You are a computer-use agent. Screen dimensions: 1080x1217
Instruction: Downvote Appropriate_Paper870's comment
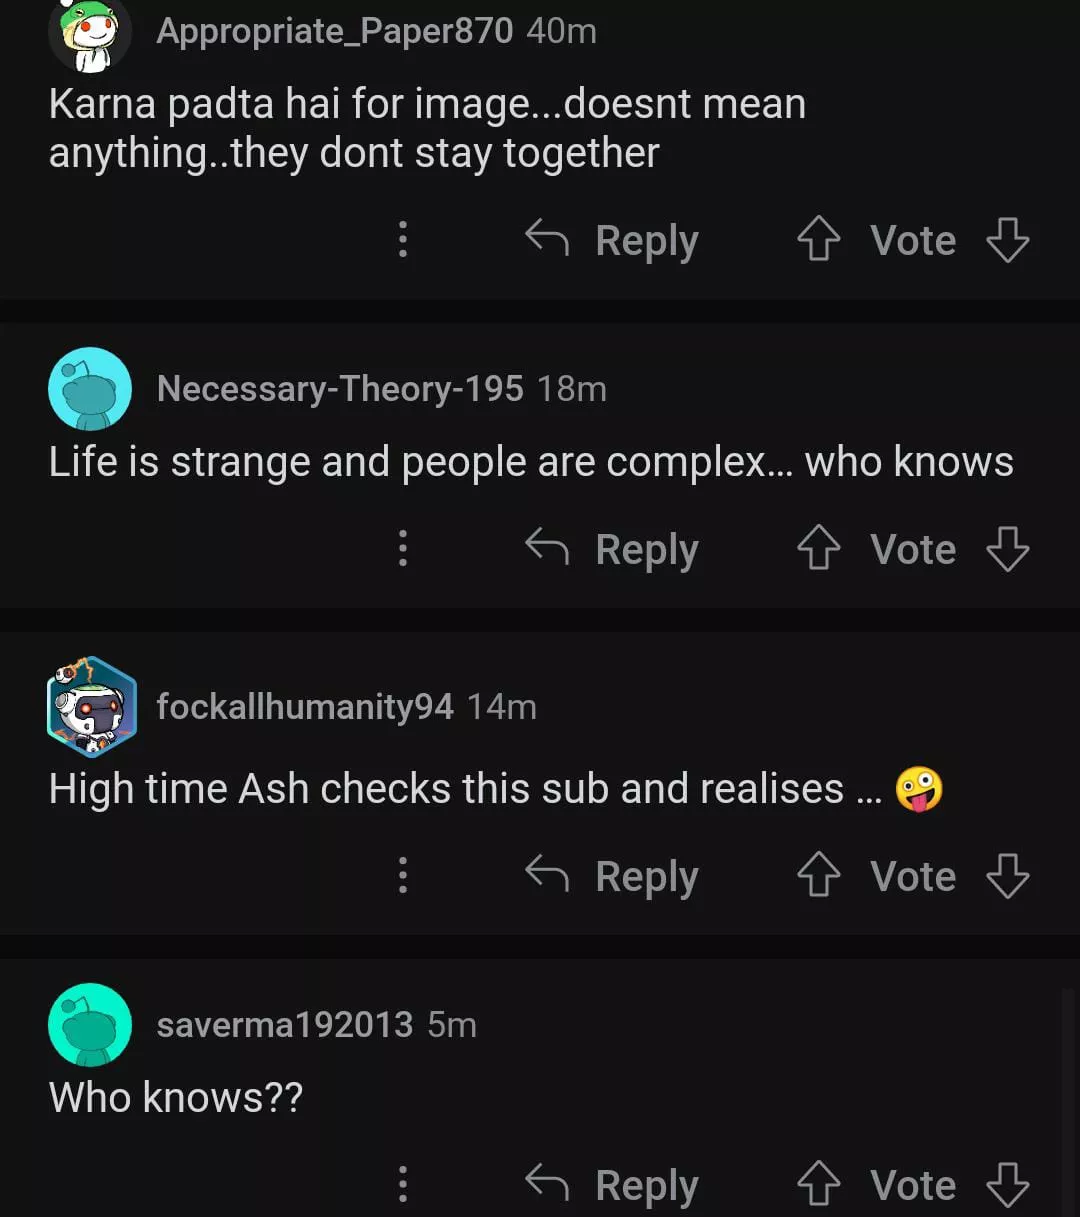(1007, 240)
